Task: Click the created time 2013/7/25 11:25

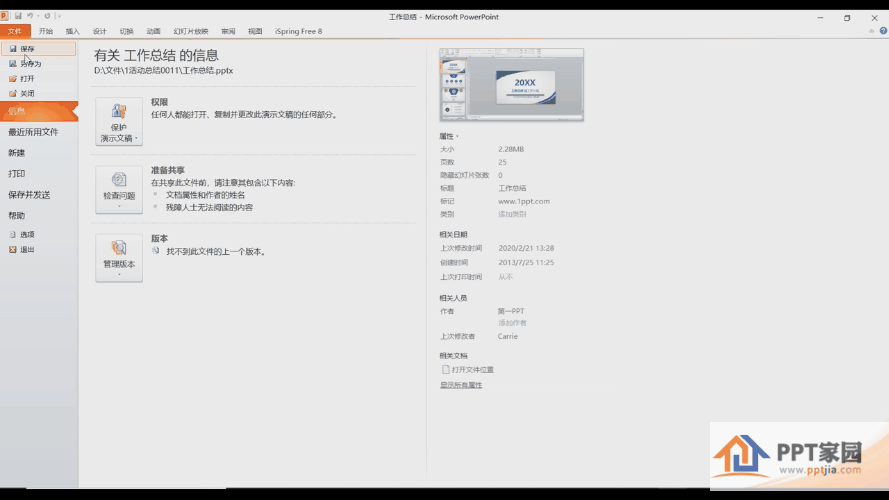Action: click(526, 262)
